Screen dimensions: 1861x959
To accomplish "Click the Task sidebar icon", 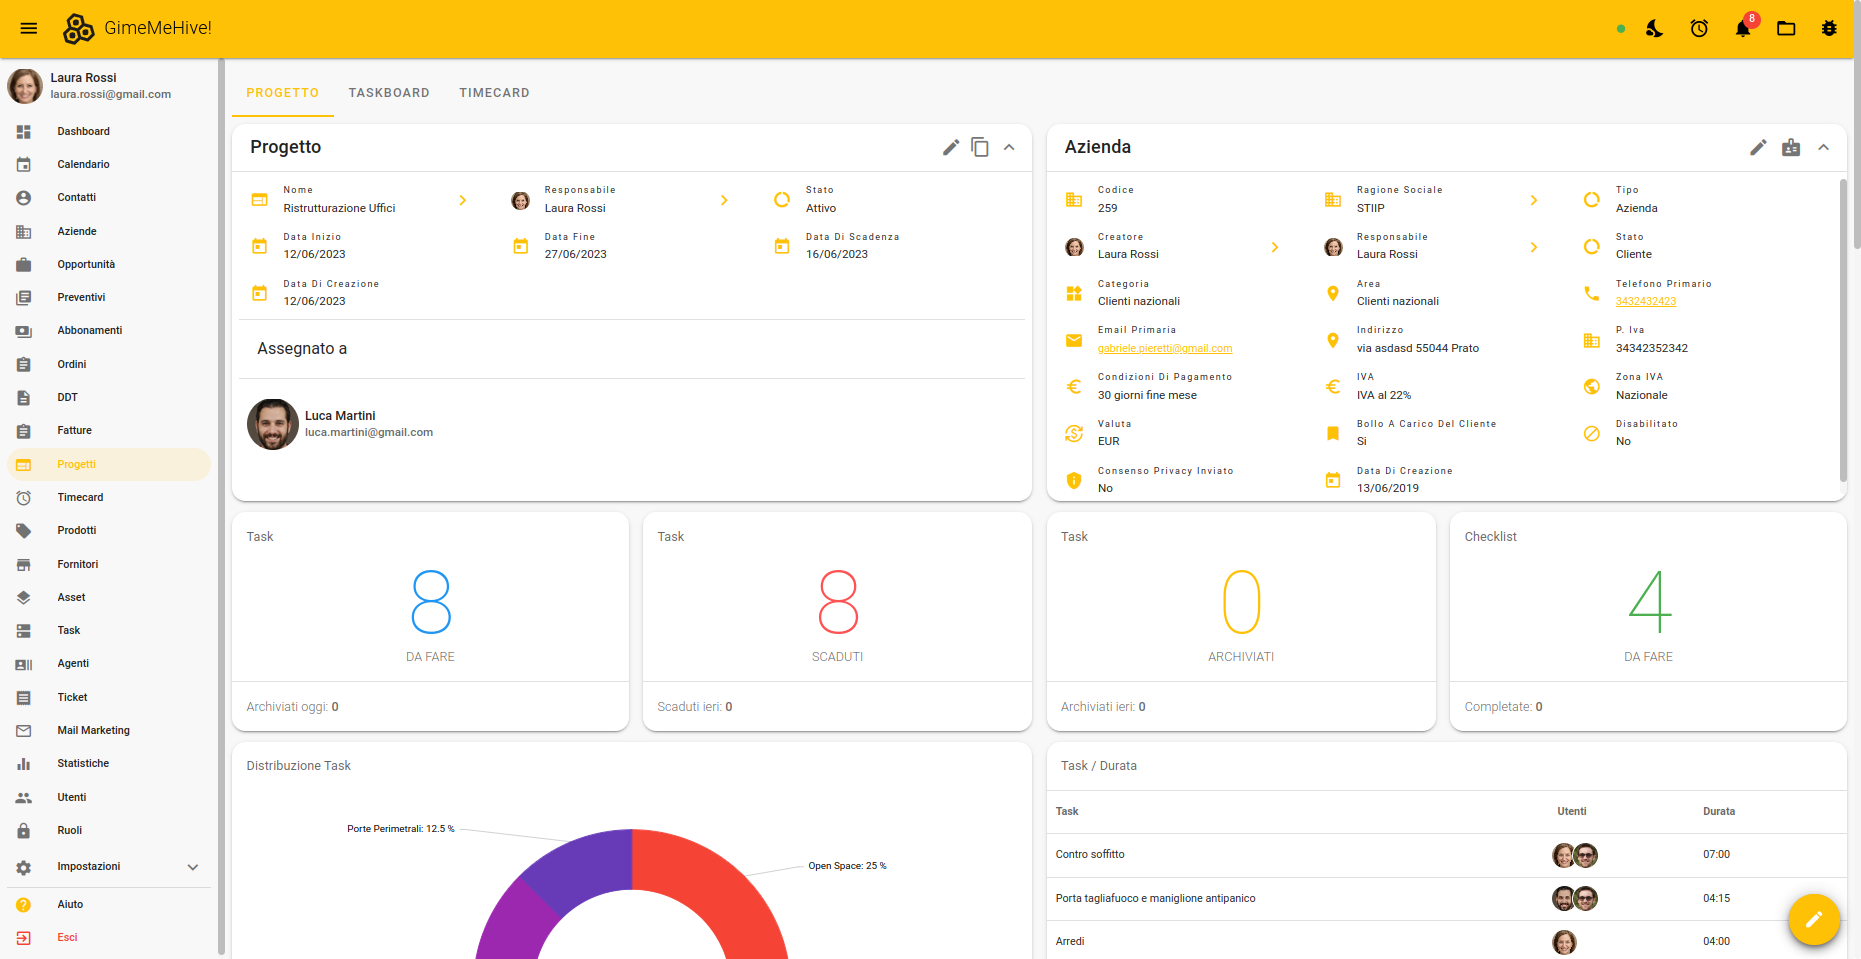I will click(x=24, y=630).
